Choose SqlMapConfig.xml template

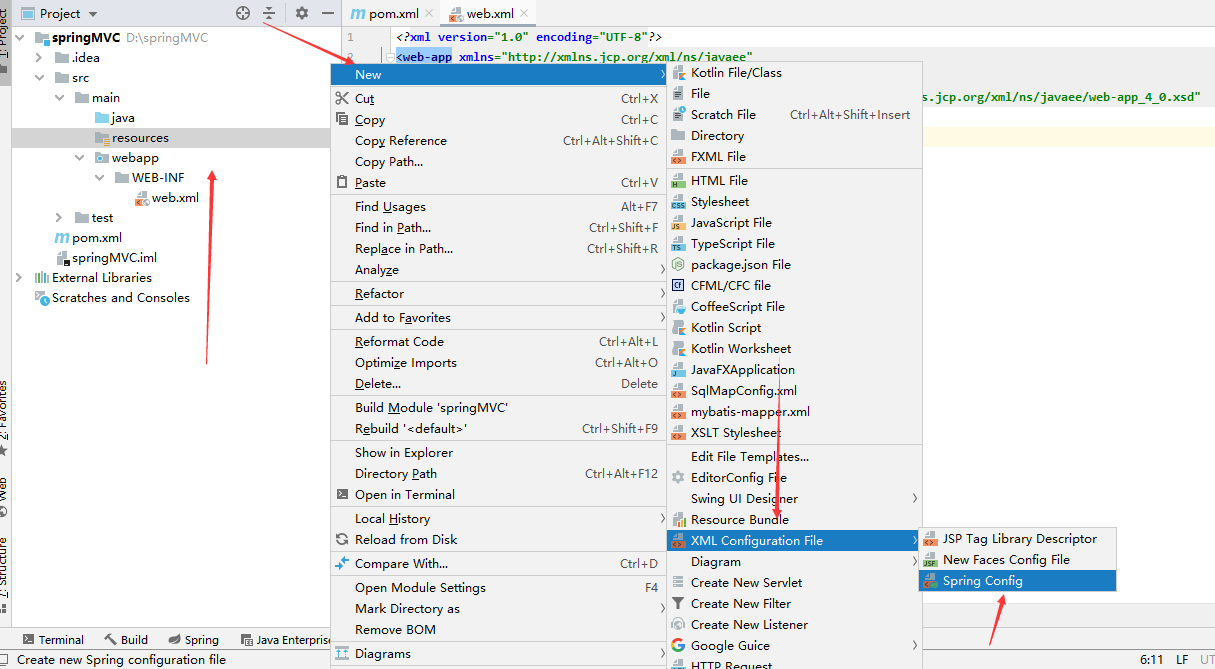794,391
